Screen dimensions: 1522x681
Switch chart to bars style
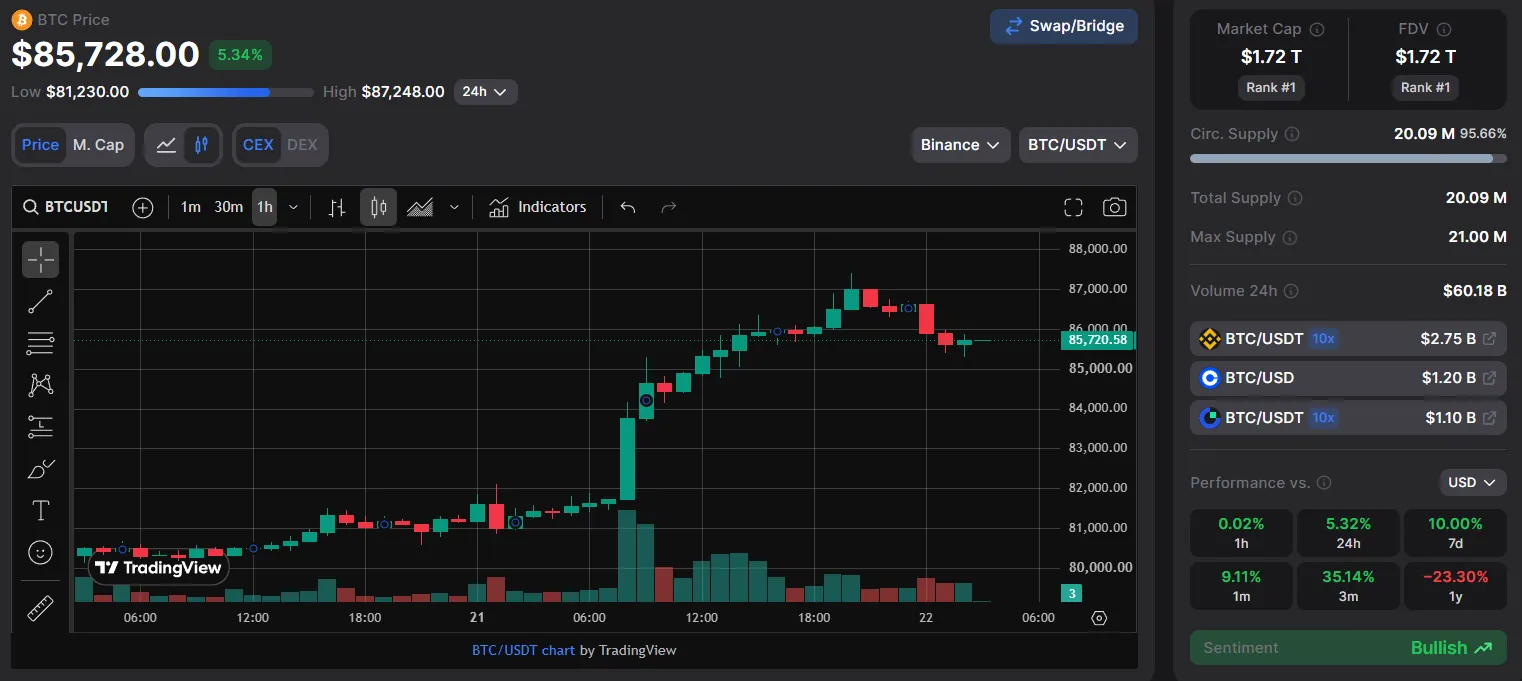coord(337,207)
